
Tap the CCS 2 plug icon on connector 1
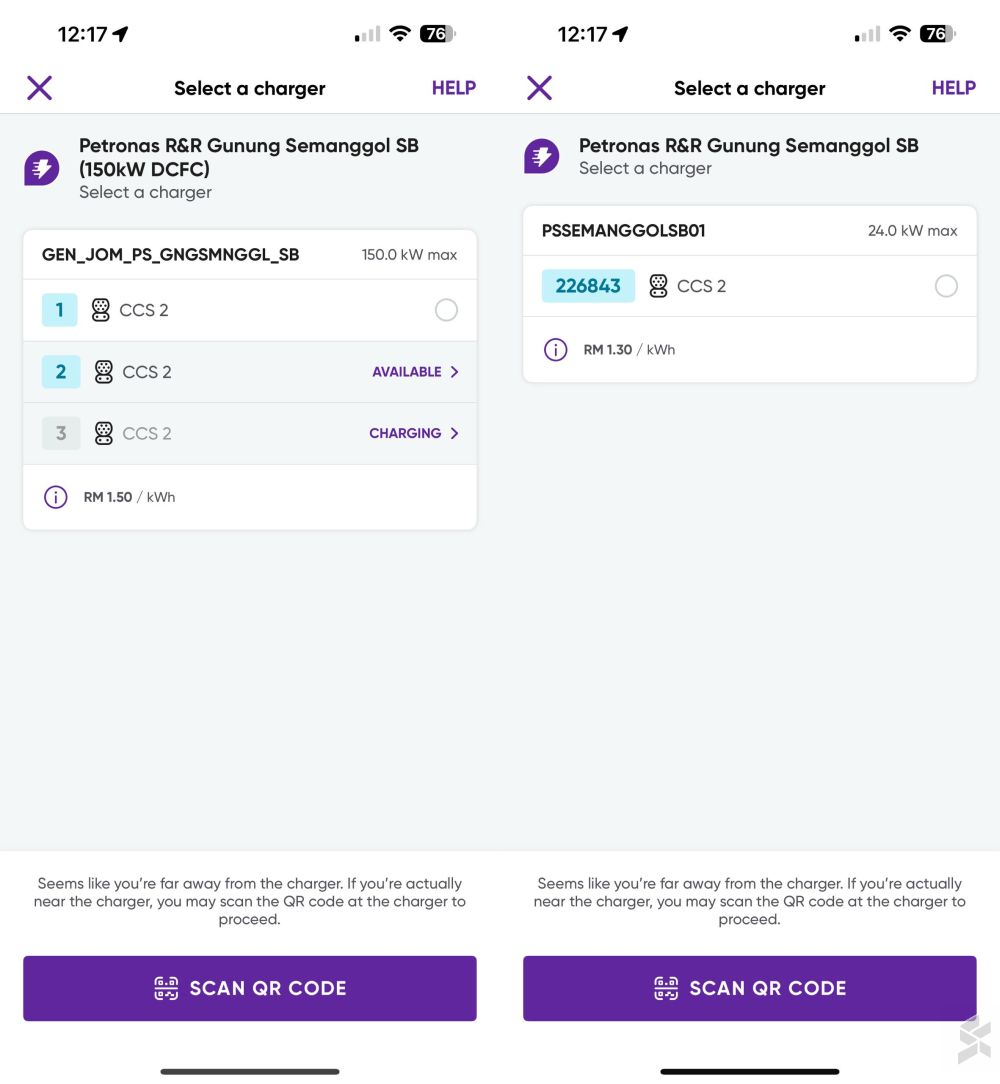[x=101, y=310]
